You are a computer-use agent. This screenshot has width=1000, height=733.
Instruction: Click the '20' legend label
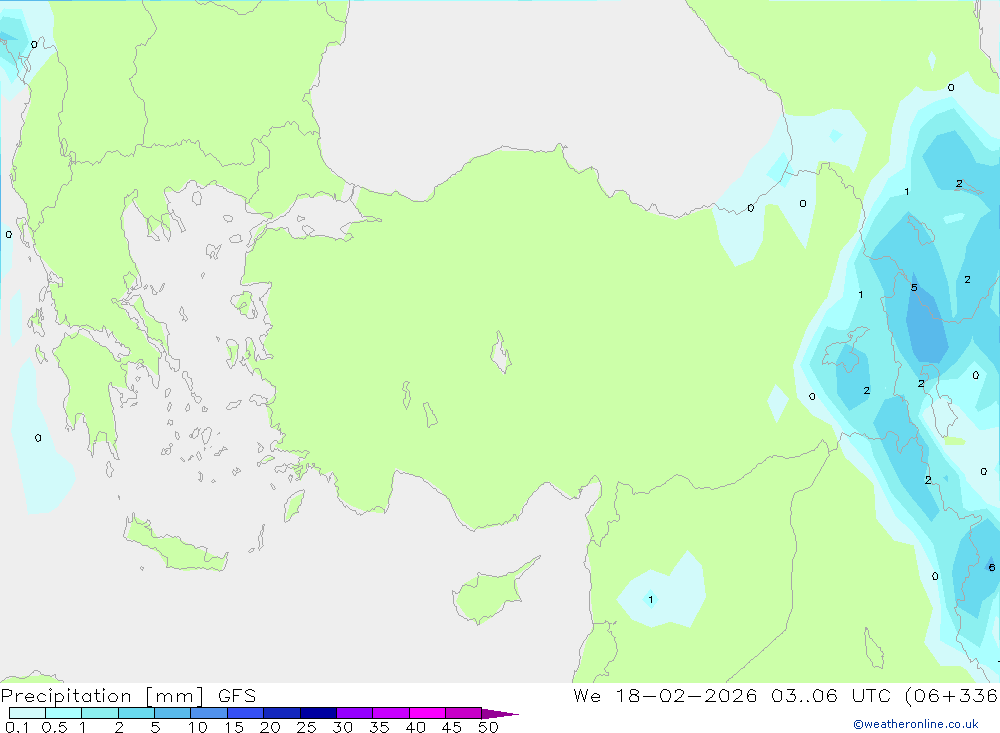click(x=270, y=727)
